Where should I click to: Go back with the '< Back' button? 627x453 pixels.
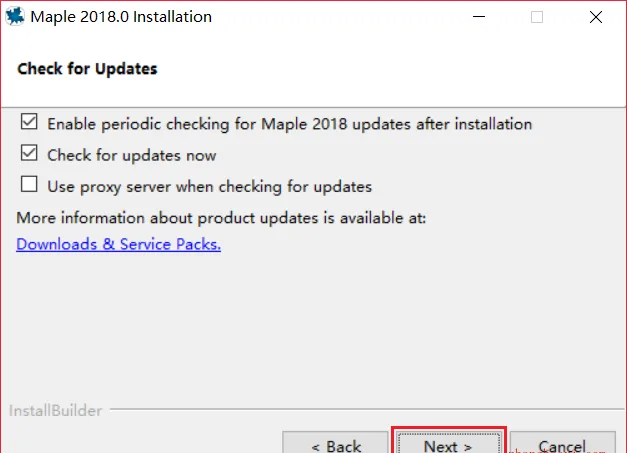tap(335, 443)
